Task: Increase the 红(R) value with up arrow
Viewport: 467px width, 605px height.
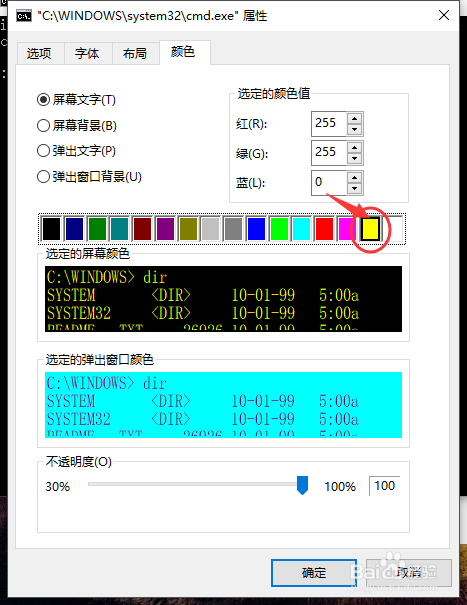Action: click(354, 118)
